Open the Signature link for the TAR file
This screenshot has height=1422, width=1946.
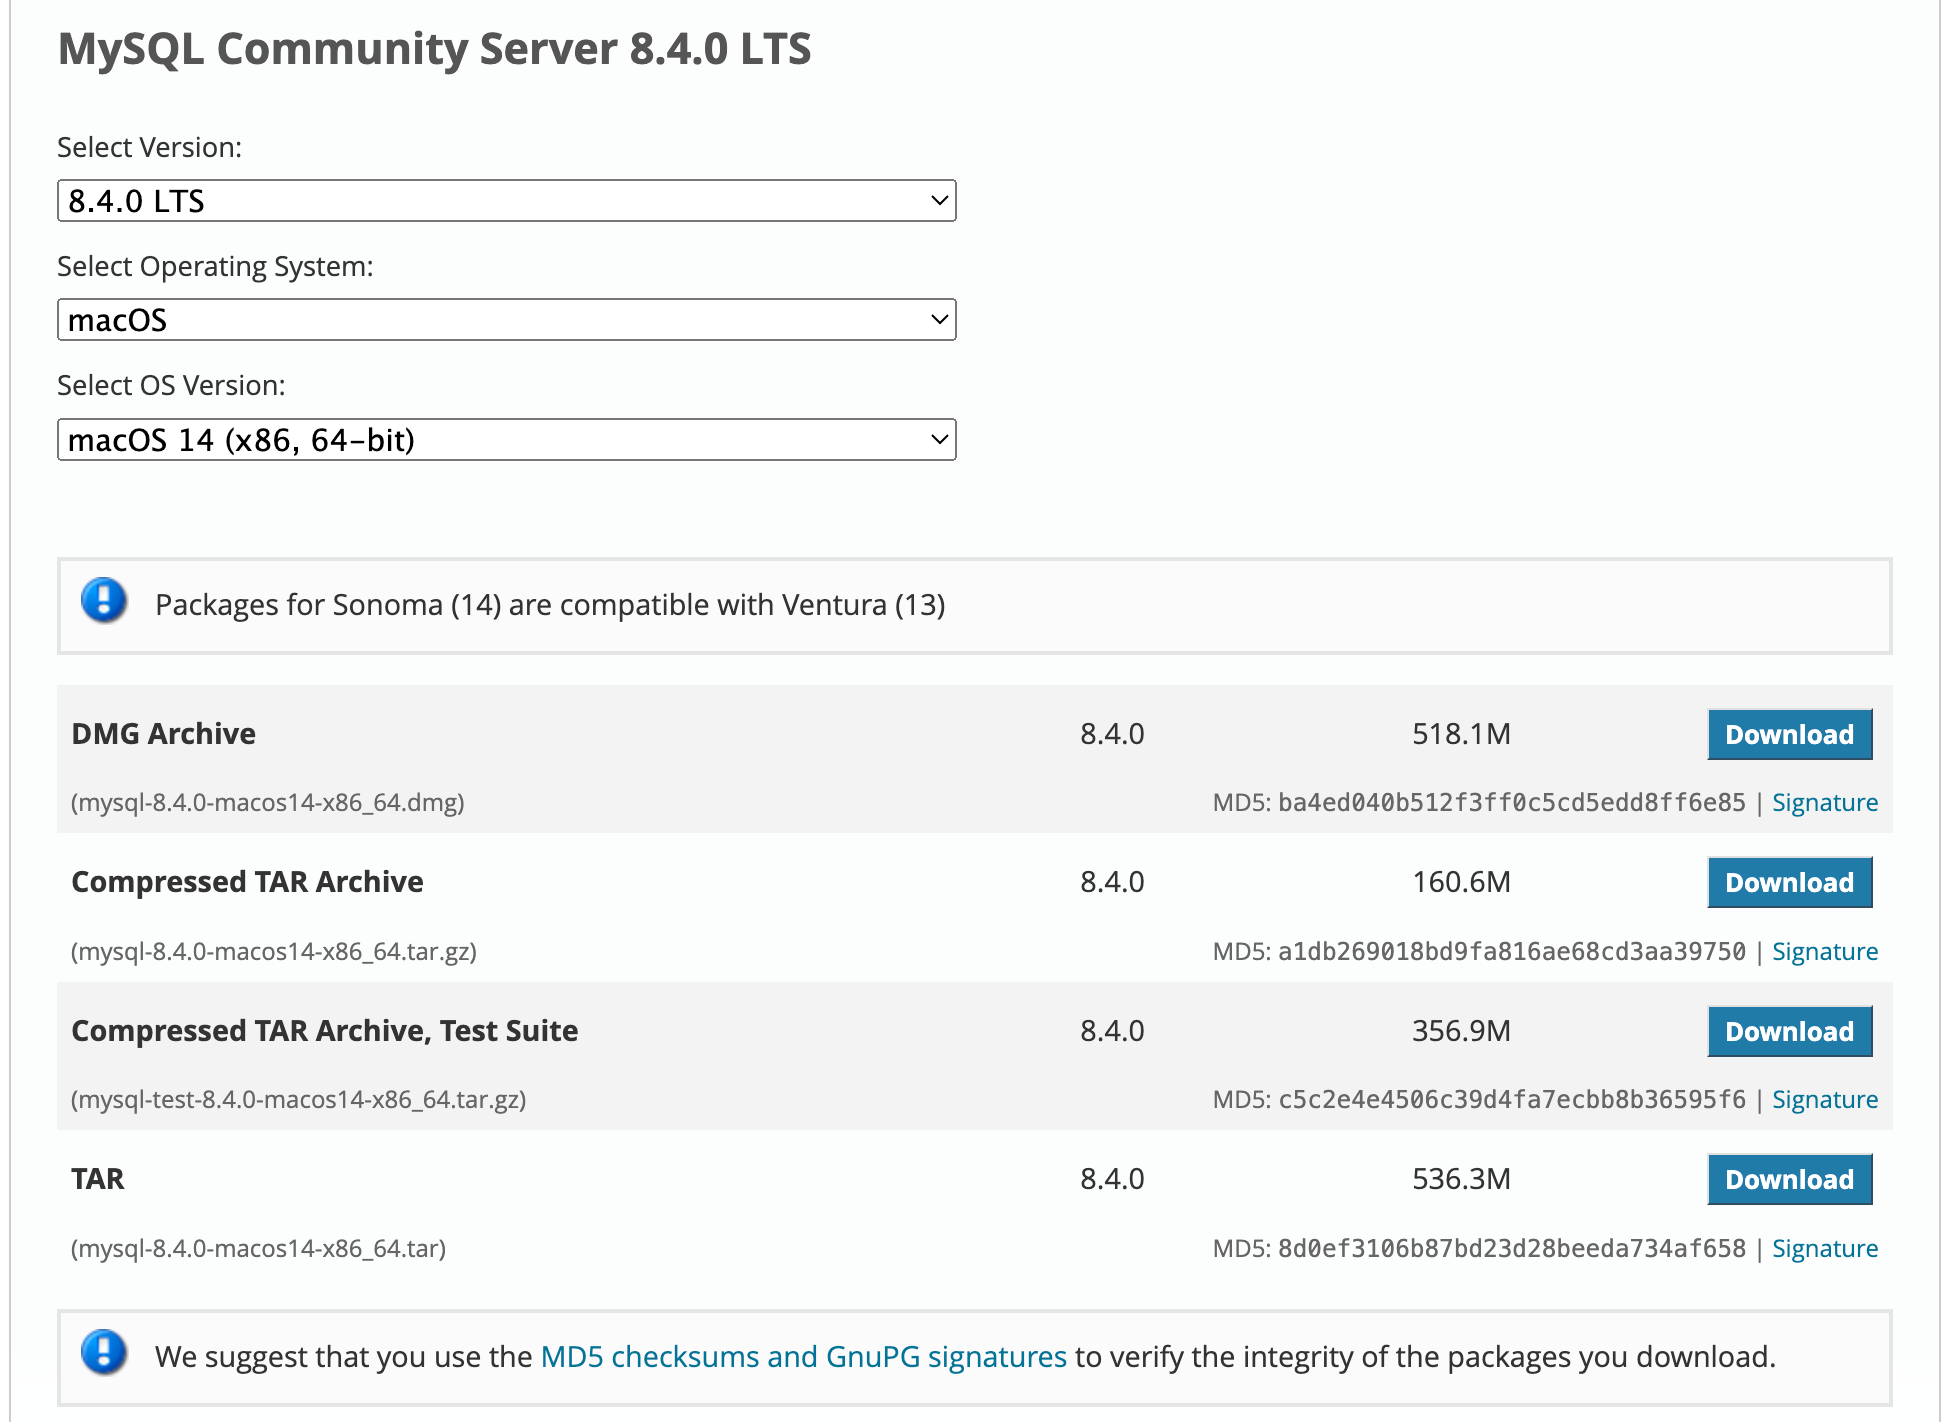[x=1824, y=1249]
